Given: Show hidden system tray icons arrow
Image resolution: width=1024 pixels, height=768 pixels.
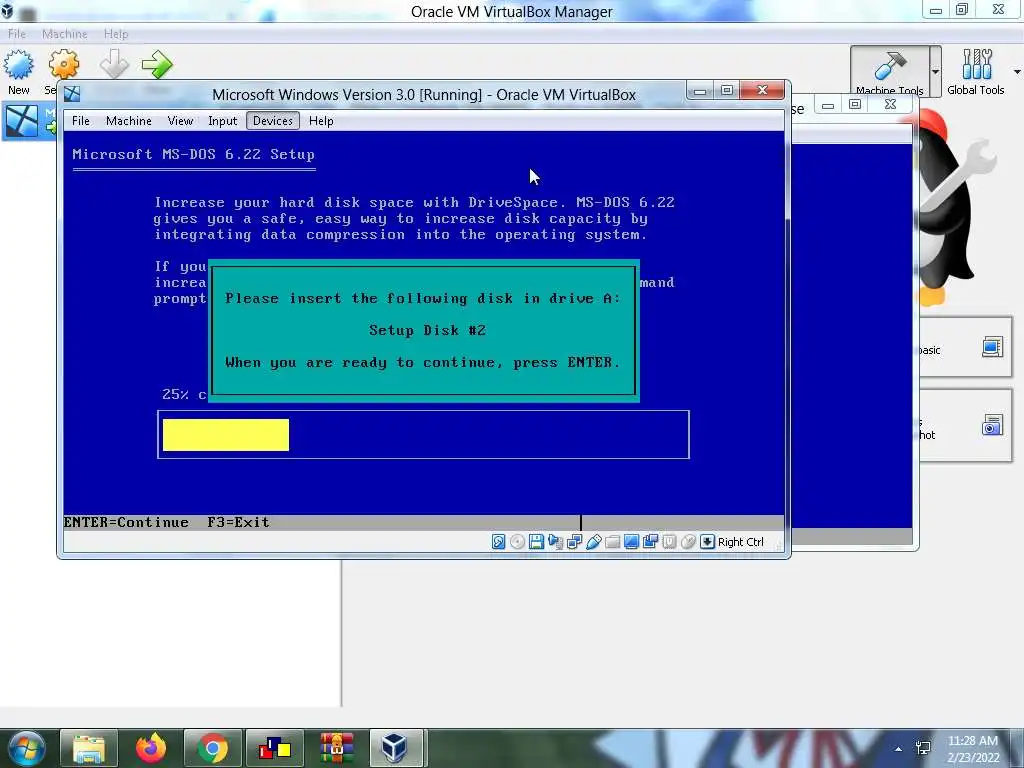Looking at the screenshot, I should tap(899, 749).
